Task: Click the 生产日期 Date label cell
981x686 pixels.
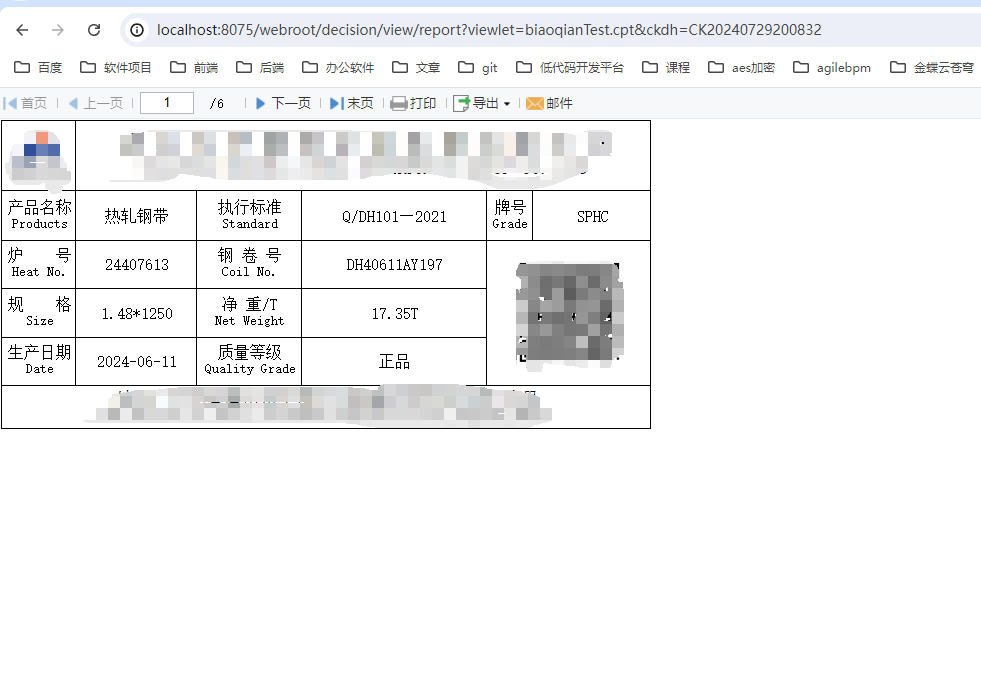Action: 39,361
